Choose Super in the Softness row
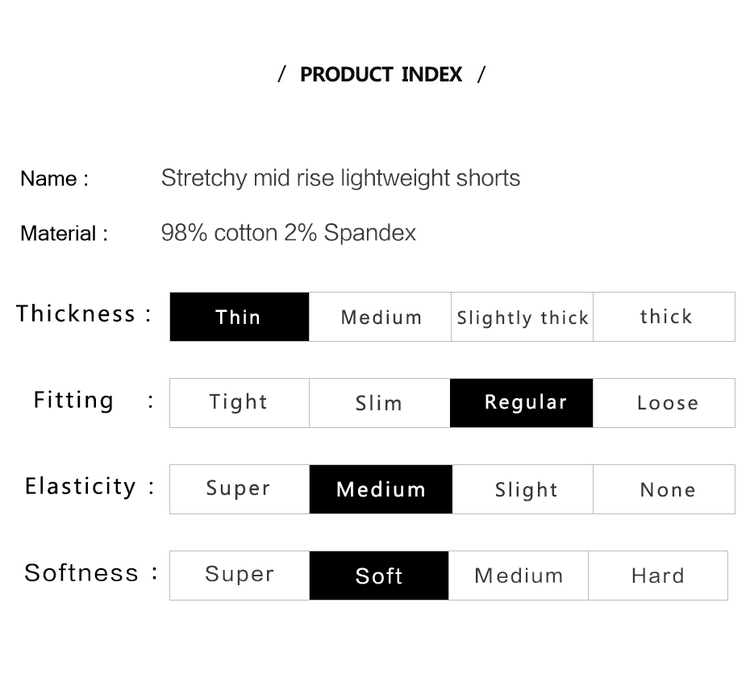The height and width of the screenshot is (690, 750). (x=239, y=575)
